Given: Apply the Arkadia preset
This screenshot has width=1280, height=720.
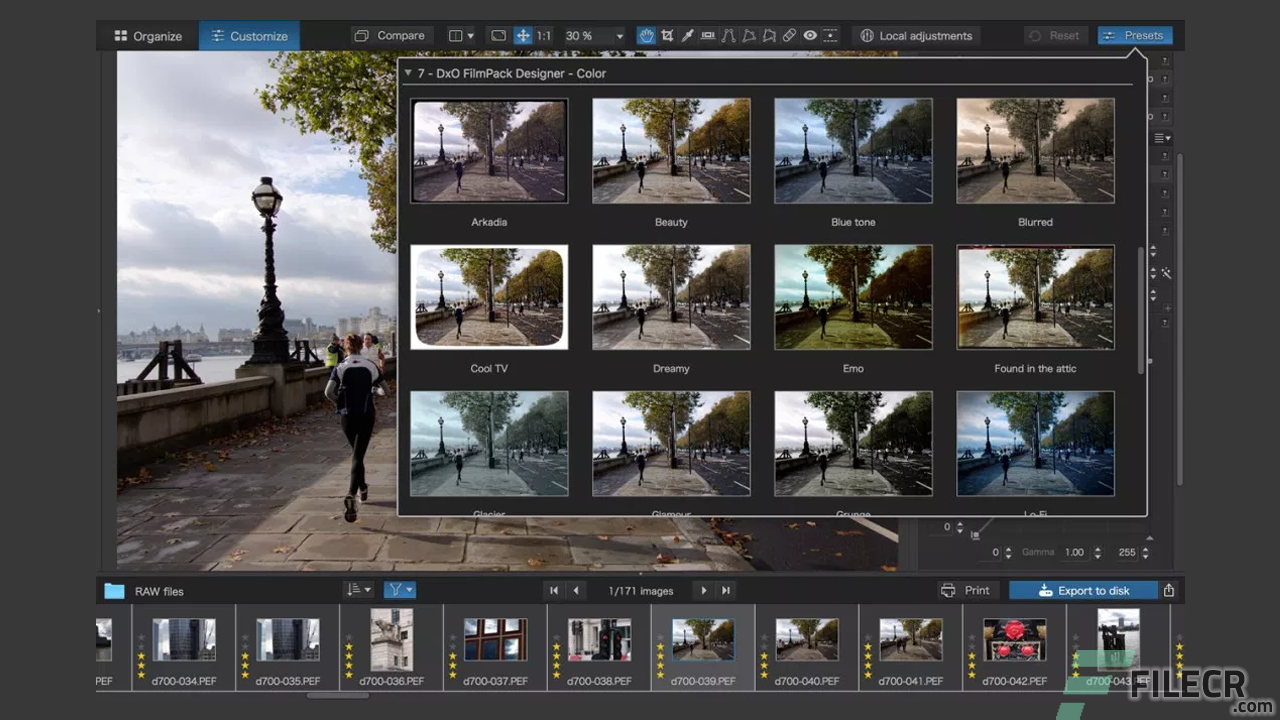Looking at the screenshot, I should point(489,151).
